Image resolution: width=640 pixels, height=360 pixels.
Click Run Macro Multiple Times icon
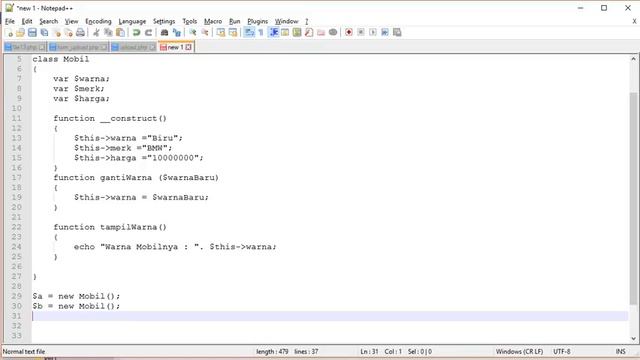click(x=385, y=33)
